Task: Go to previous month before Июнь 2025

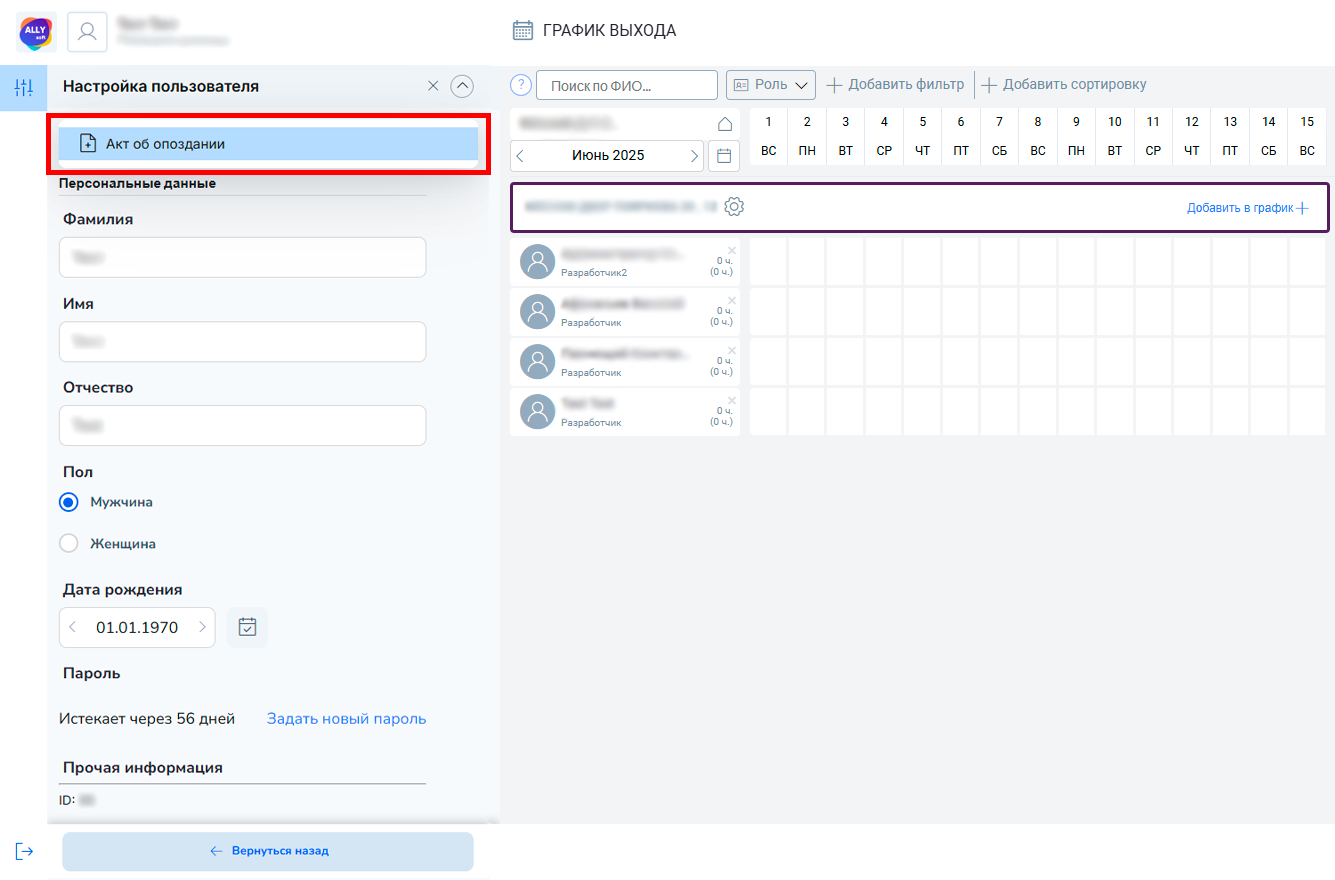Action: pyautogui.click(x=520, y=156)
